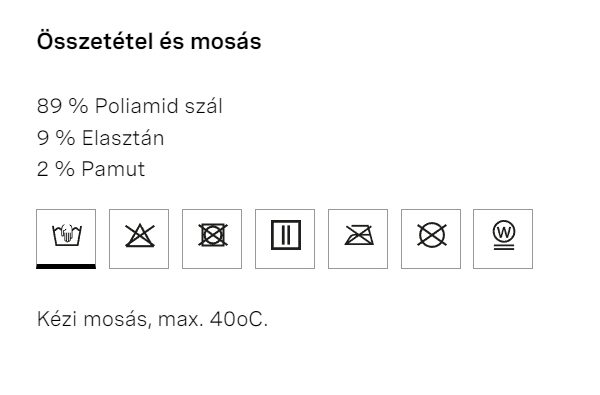Click the do not bleach triangle icon

(x=139, y=239)
